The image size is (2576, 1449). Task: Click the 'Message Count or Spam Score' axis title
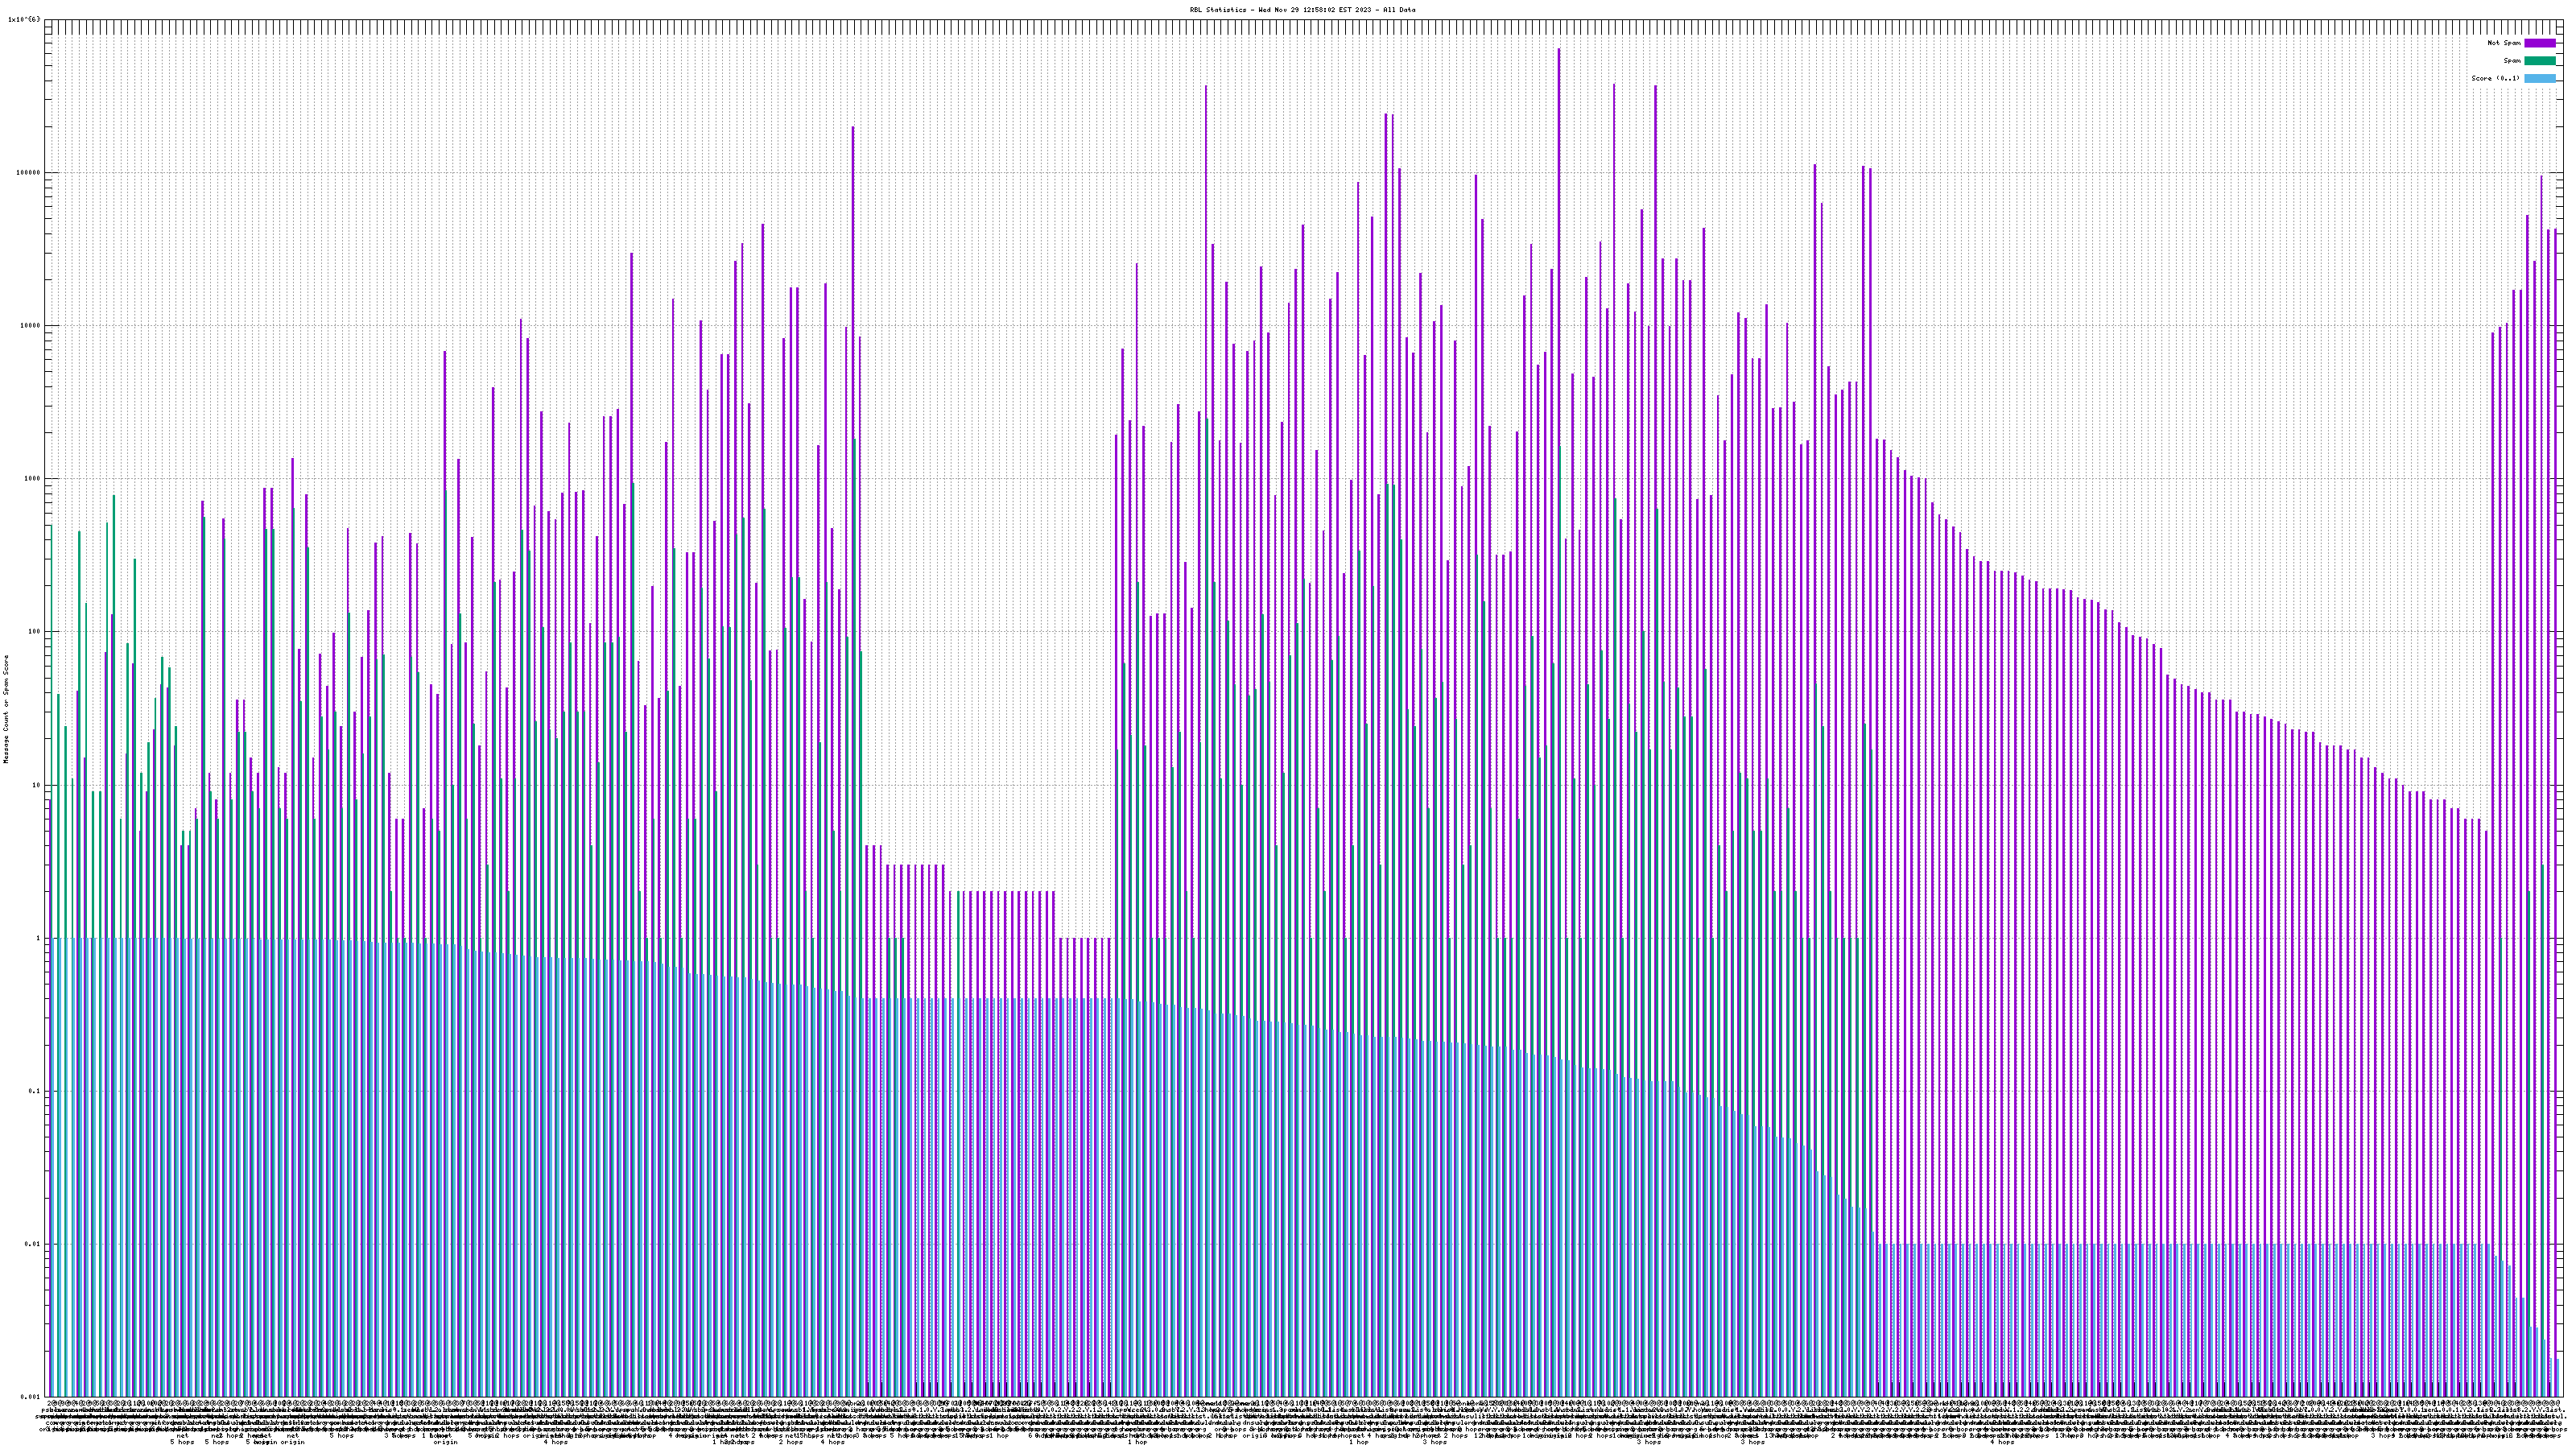(6, 709)
